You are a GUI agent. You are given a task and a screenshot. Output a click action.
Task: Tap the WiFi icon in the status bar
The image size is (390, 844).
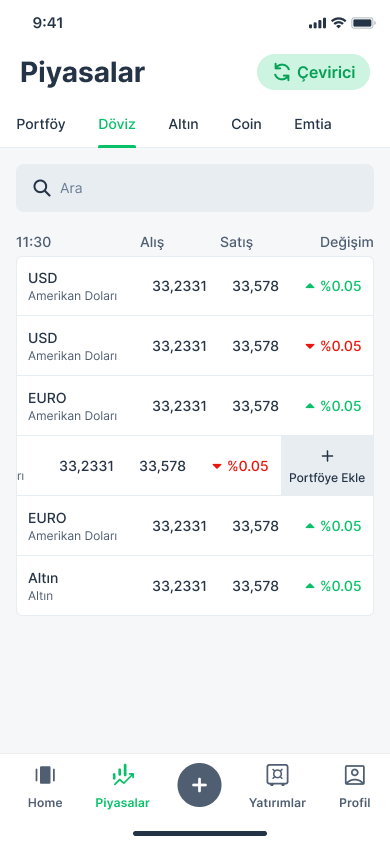(338, 23)
